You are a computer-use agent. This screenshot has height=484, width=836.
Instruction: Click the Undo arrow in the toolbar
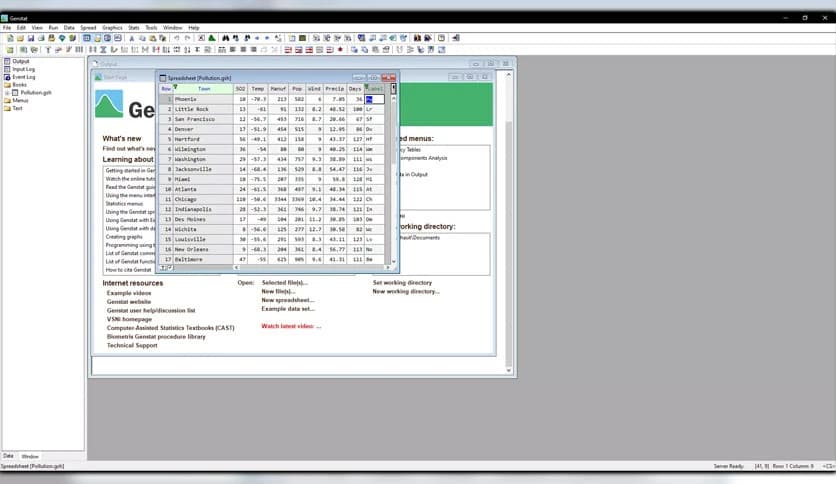click(x=176, y=38)
